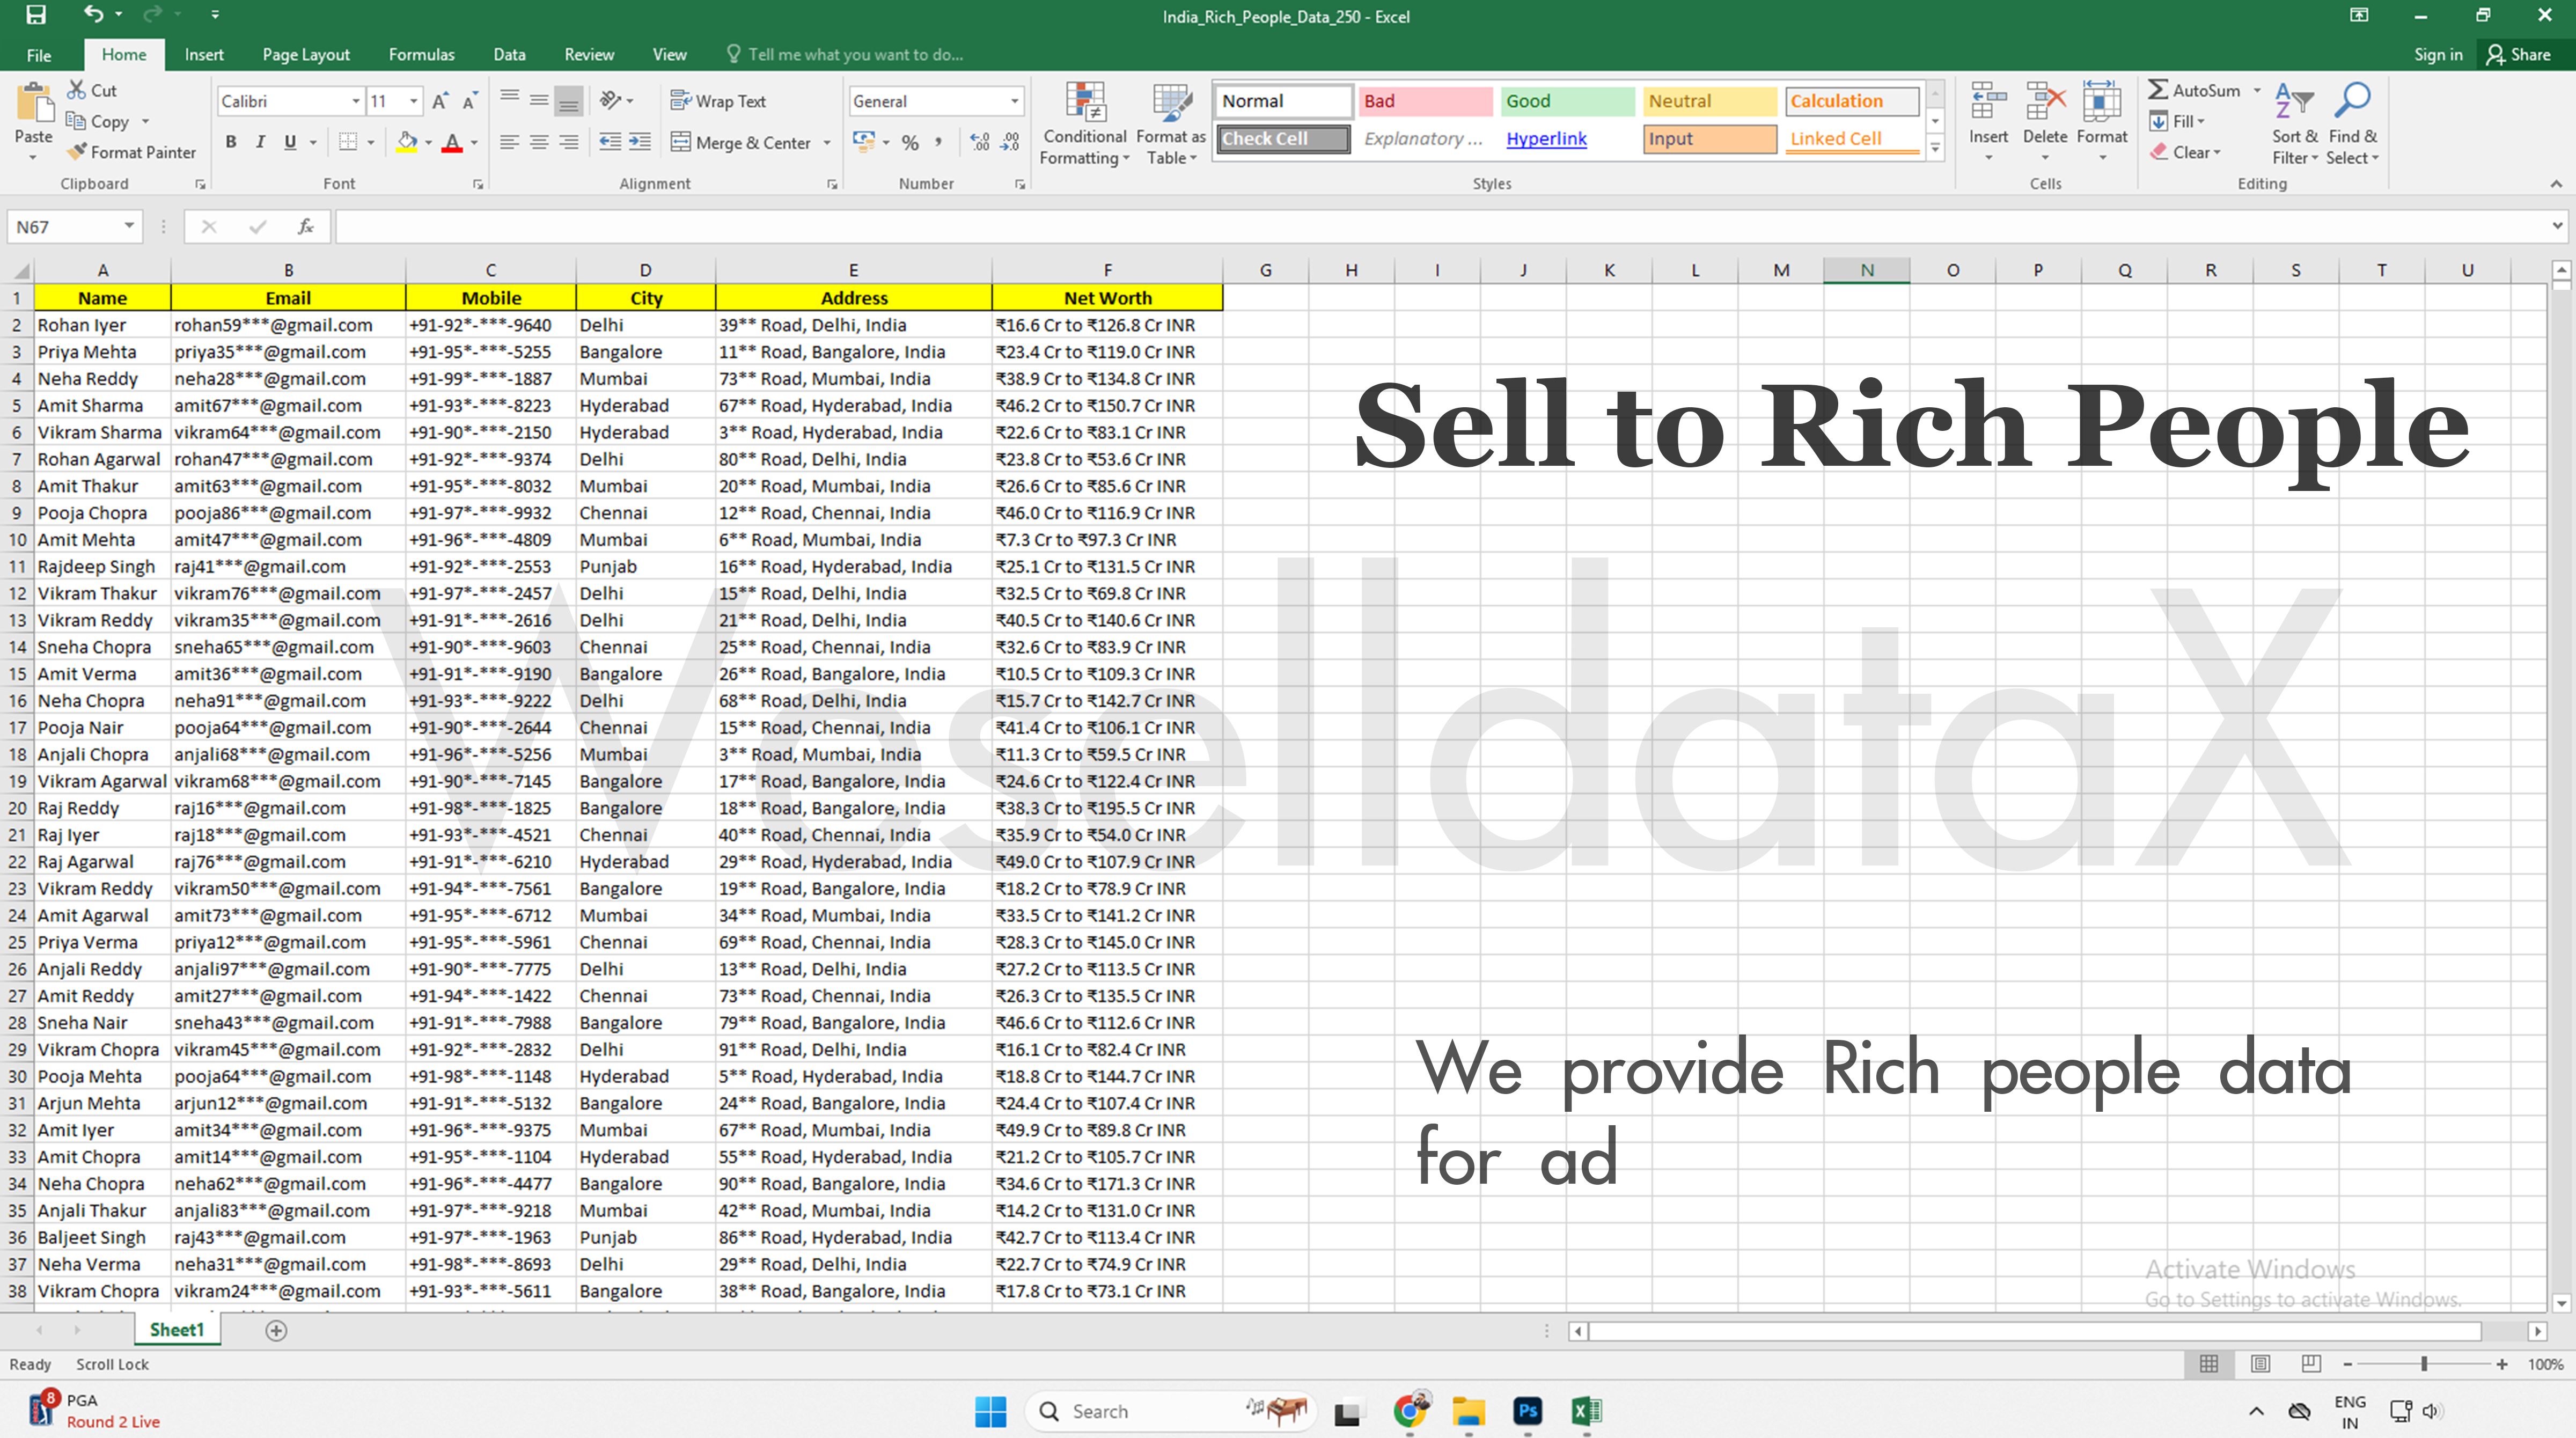Open Conditional Formatting
This screenshot has width=2576, height=1438.
click(x=1085, y=124)
